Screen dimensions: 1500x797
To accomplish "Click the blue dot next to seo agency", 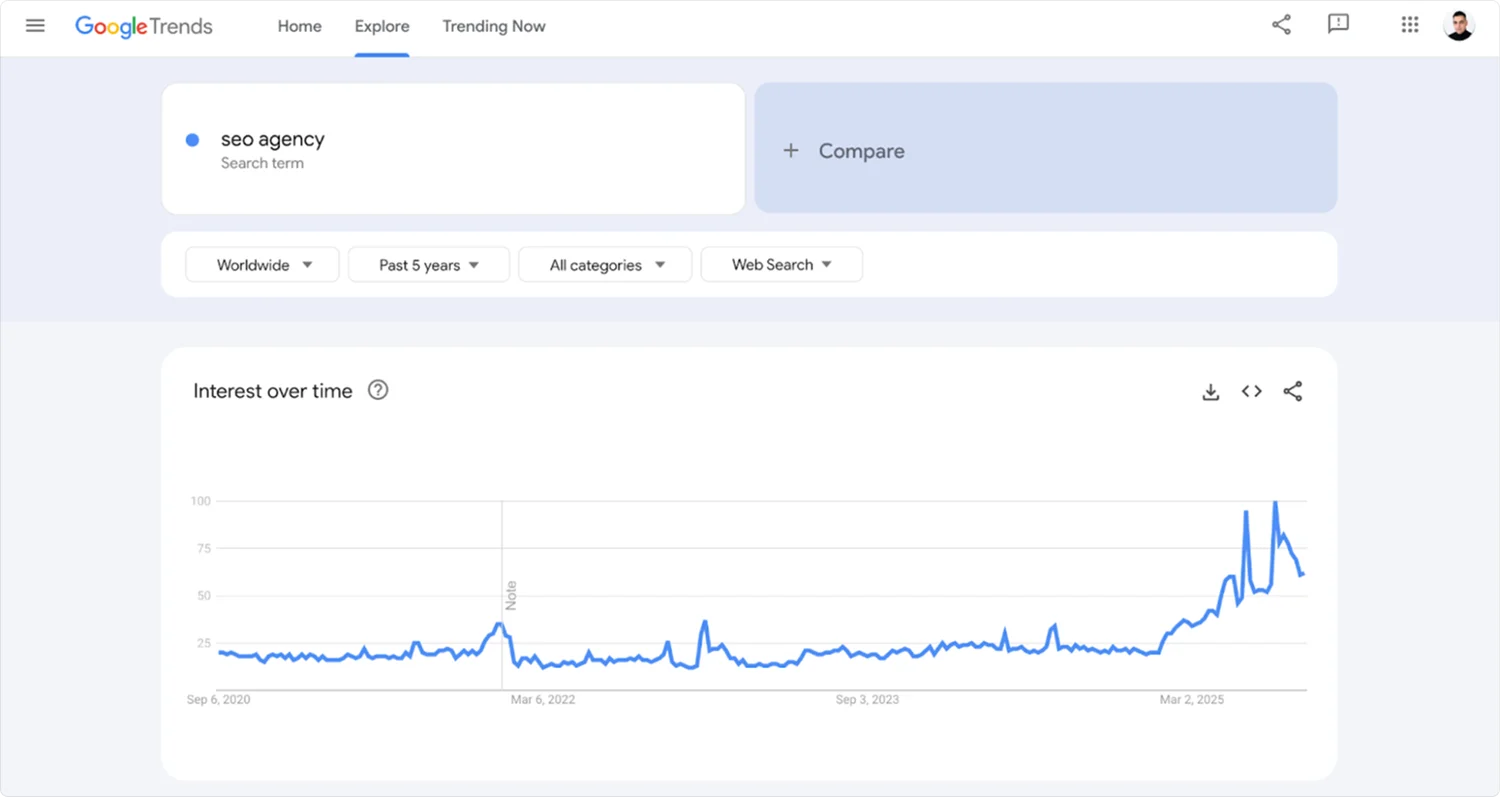I will coord(191,140).
